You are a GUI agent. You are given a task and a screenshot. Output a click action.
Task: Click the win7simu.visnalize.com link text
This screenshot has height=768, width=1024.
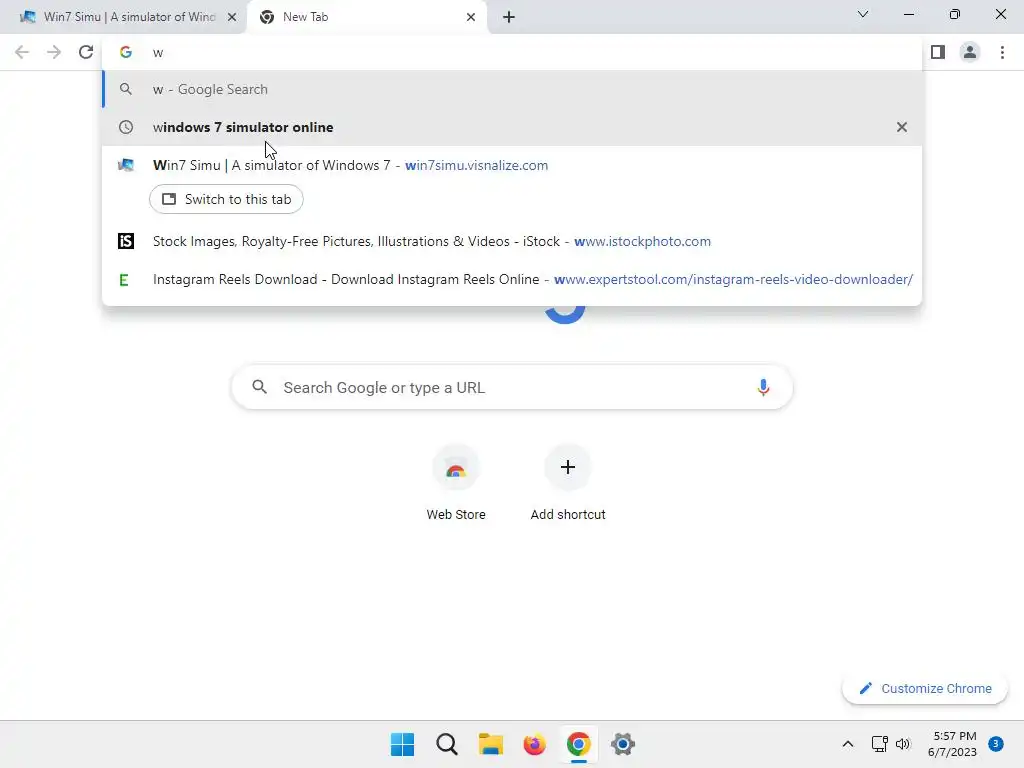pyautogui.click(x=476, y=165)
